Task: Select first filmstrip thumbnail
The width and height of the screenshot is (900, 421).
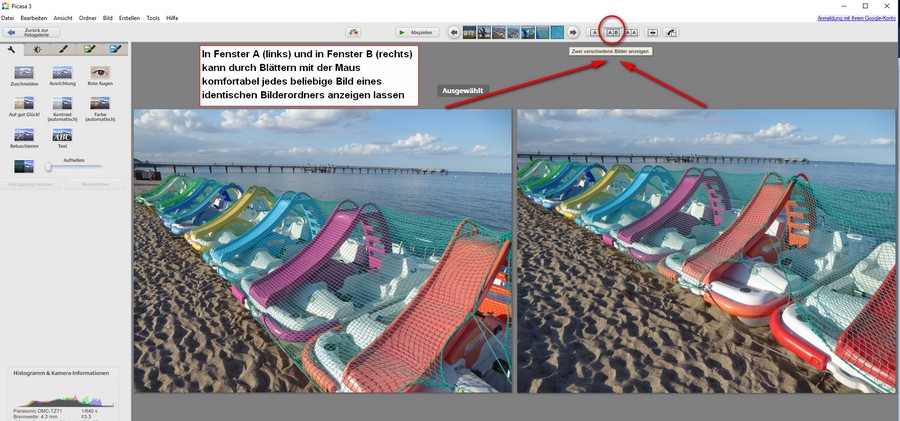Action: tap(470, 33)
